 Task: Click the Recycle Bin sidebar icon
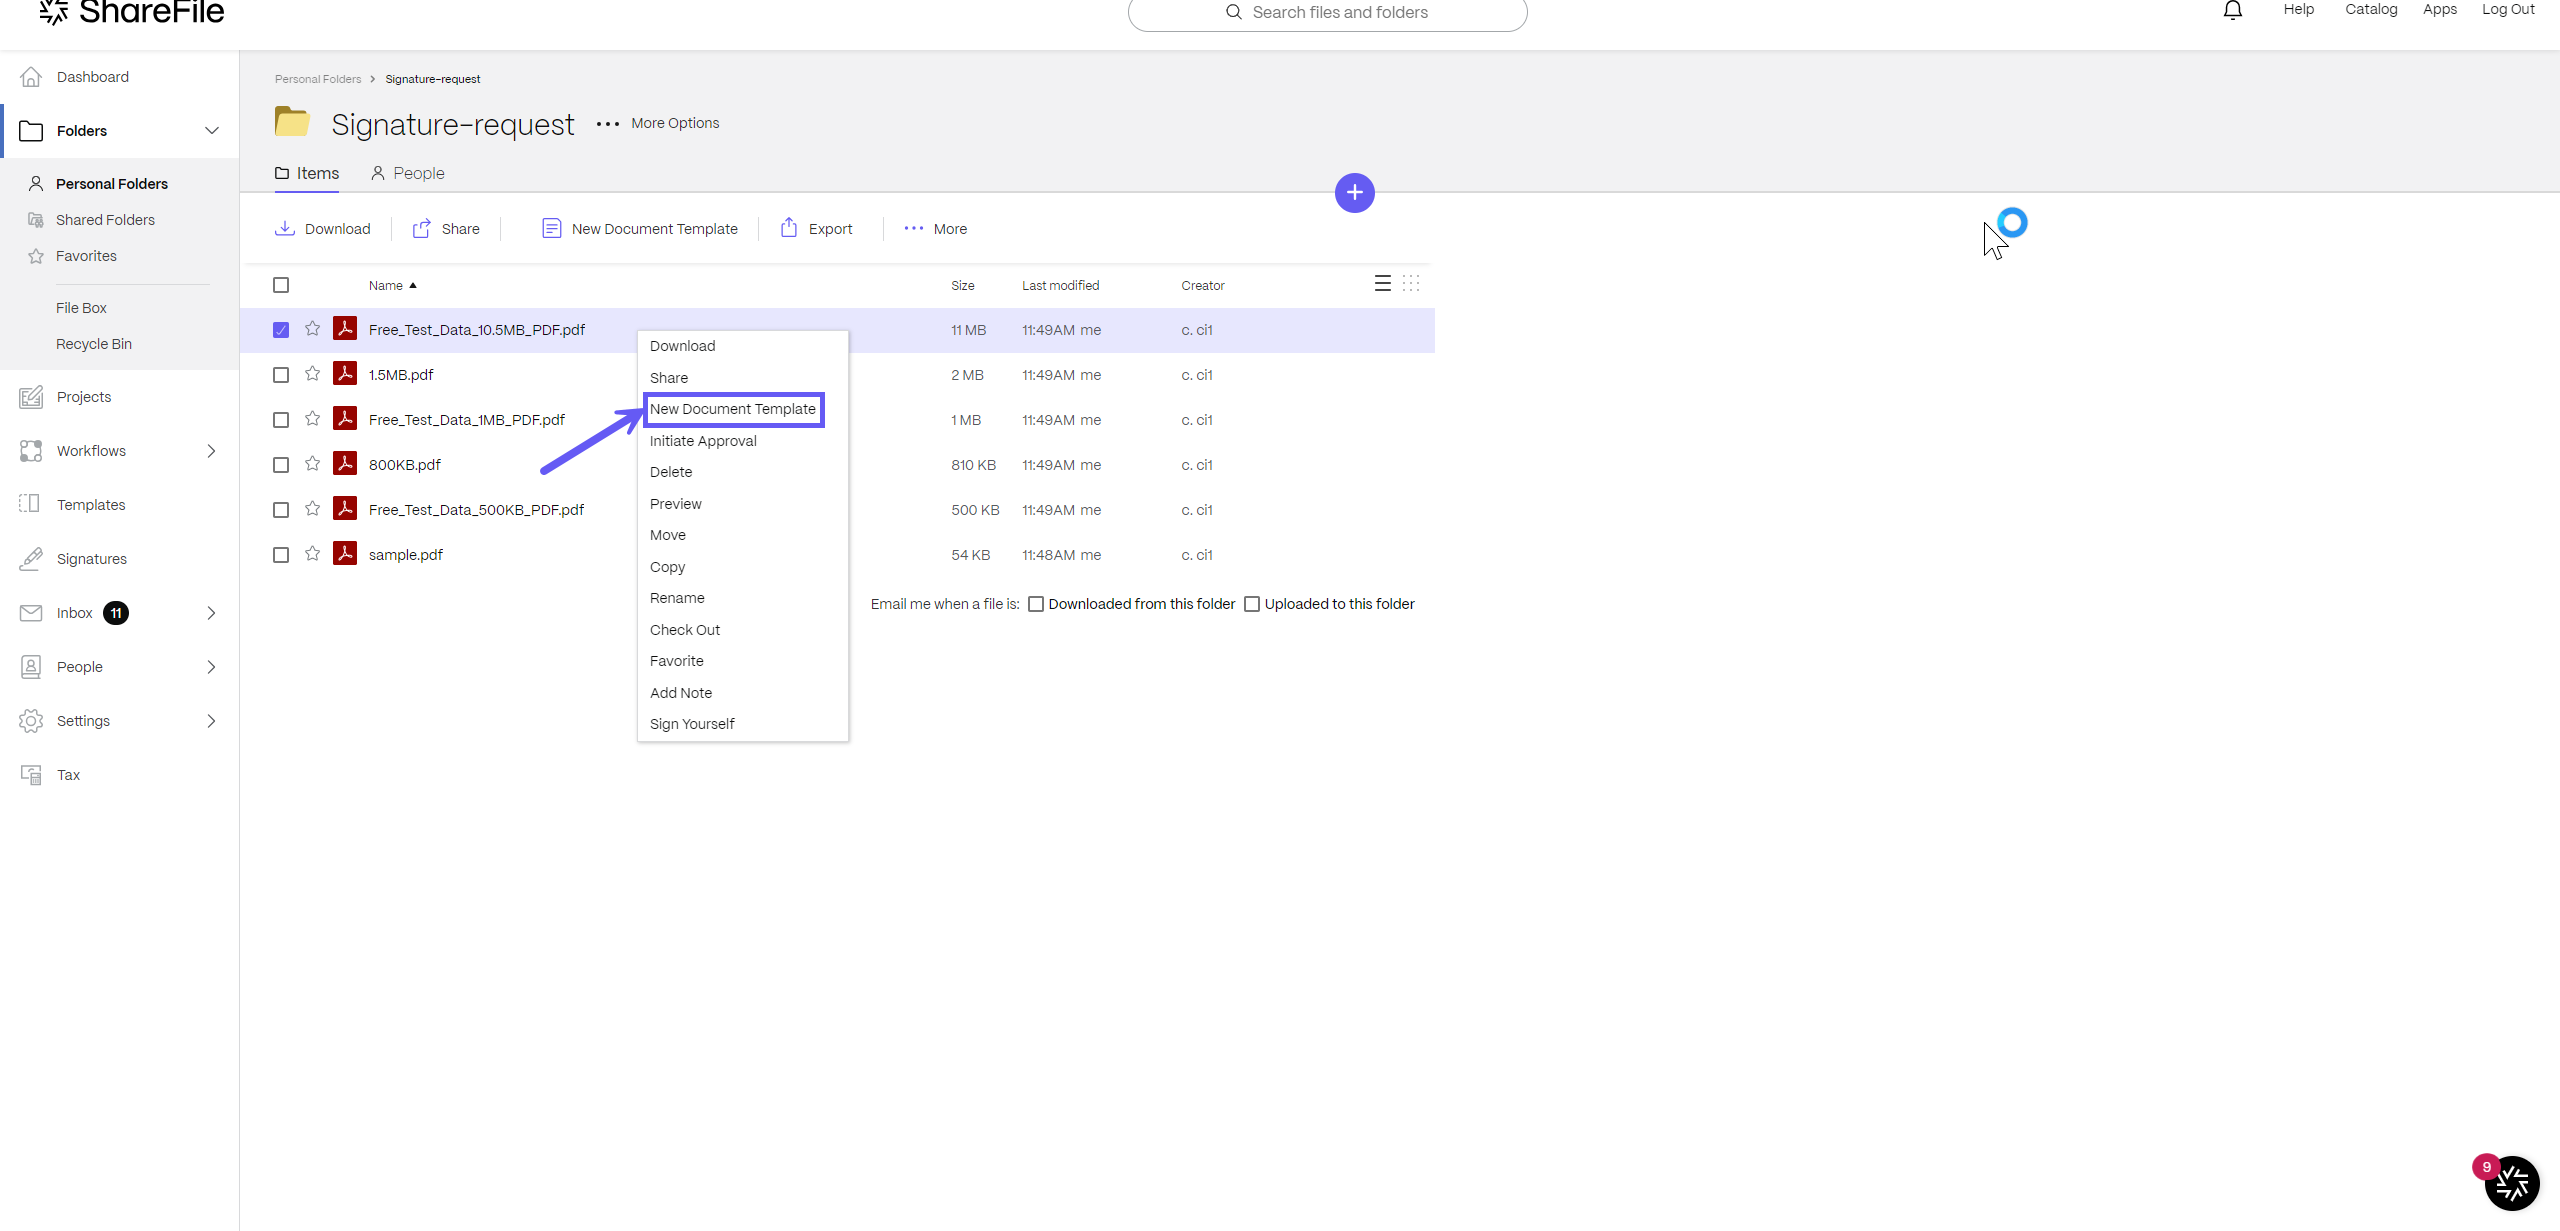tap(93, 343)
